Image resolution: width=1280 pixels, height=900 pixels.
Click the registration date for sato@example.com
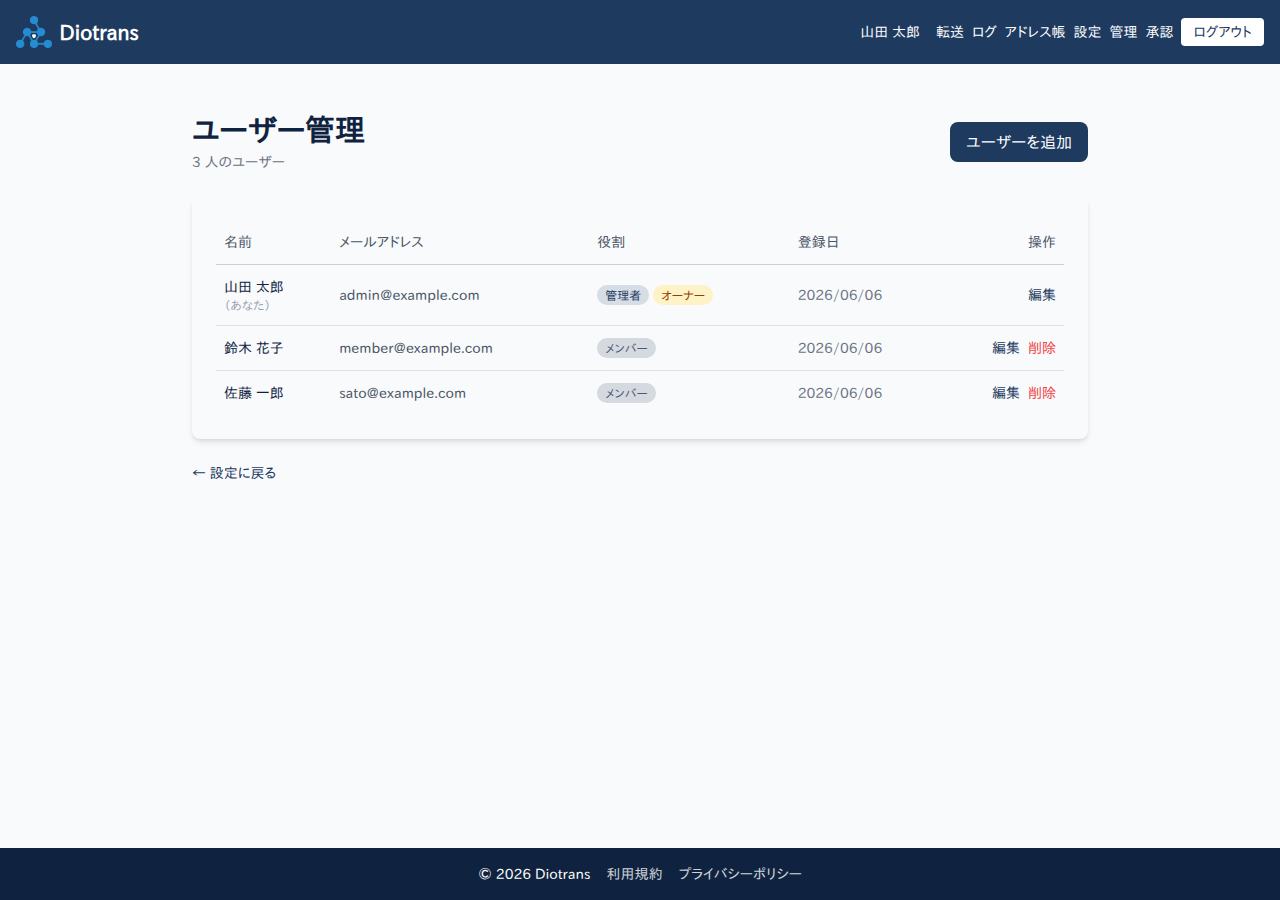tap(840, 393)
